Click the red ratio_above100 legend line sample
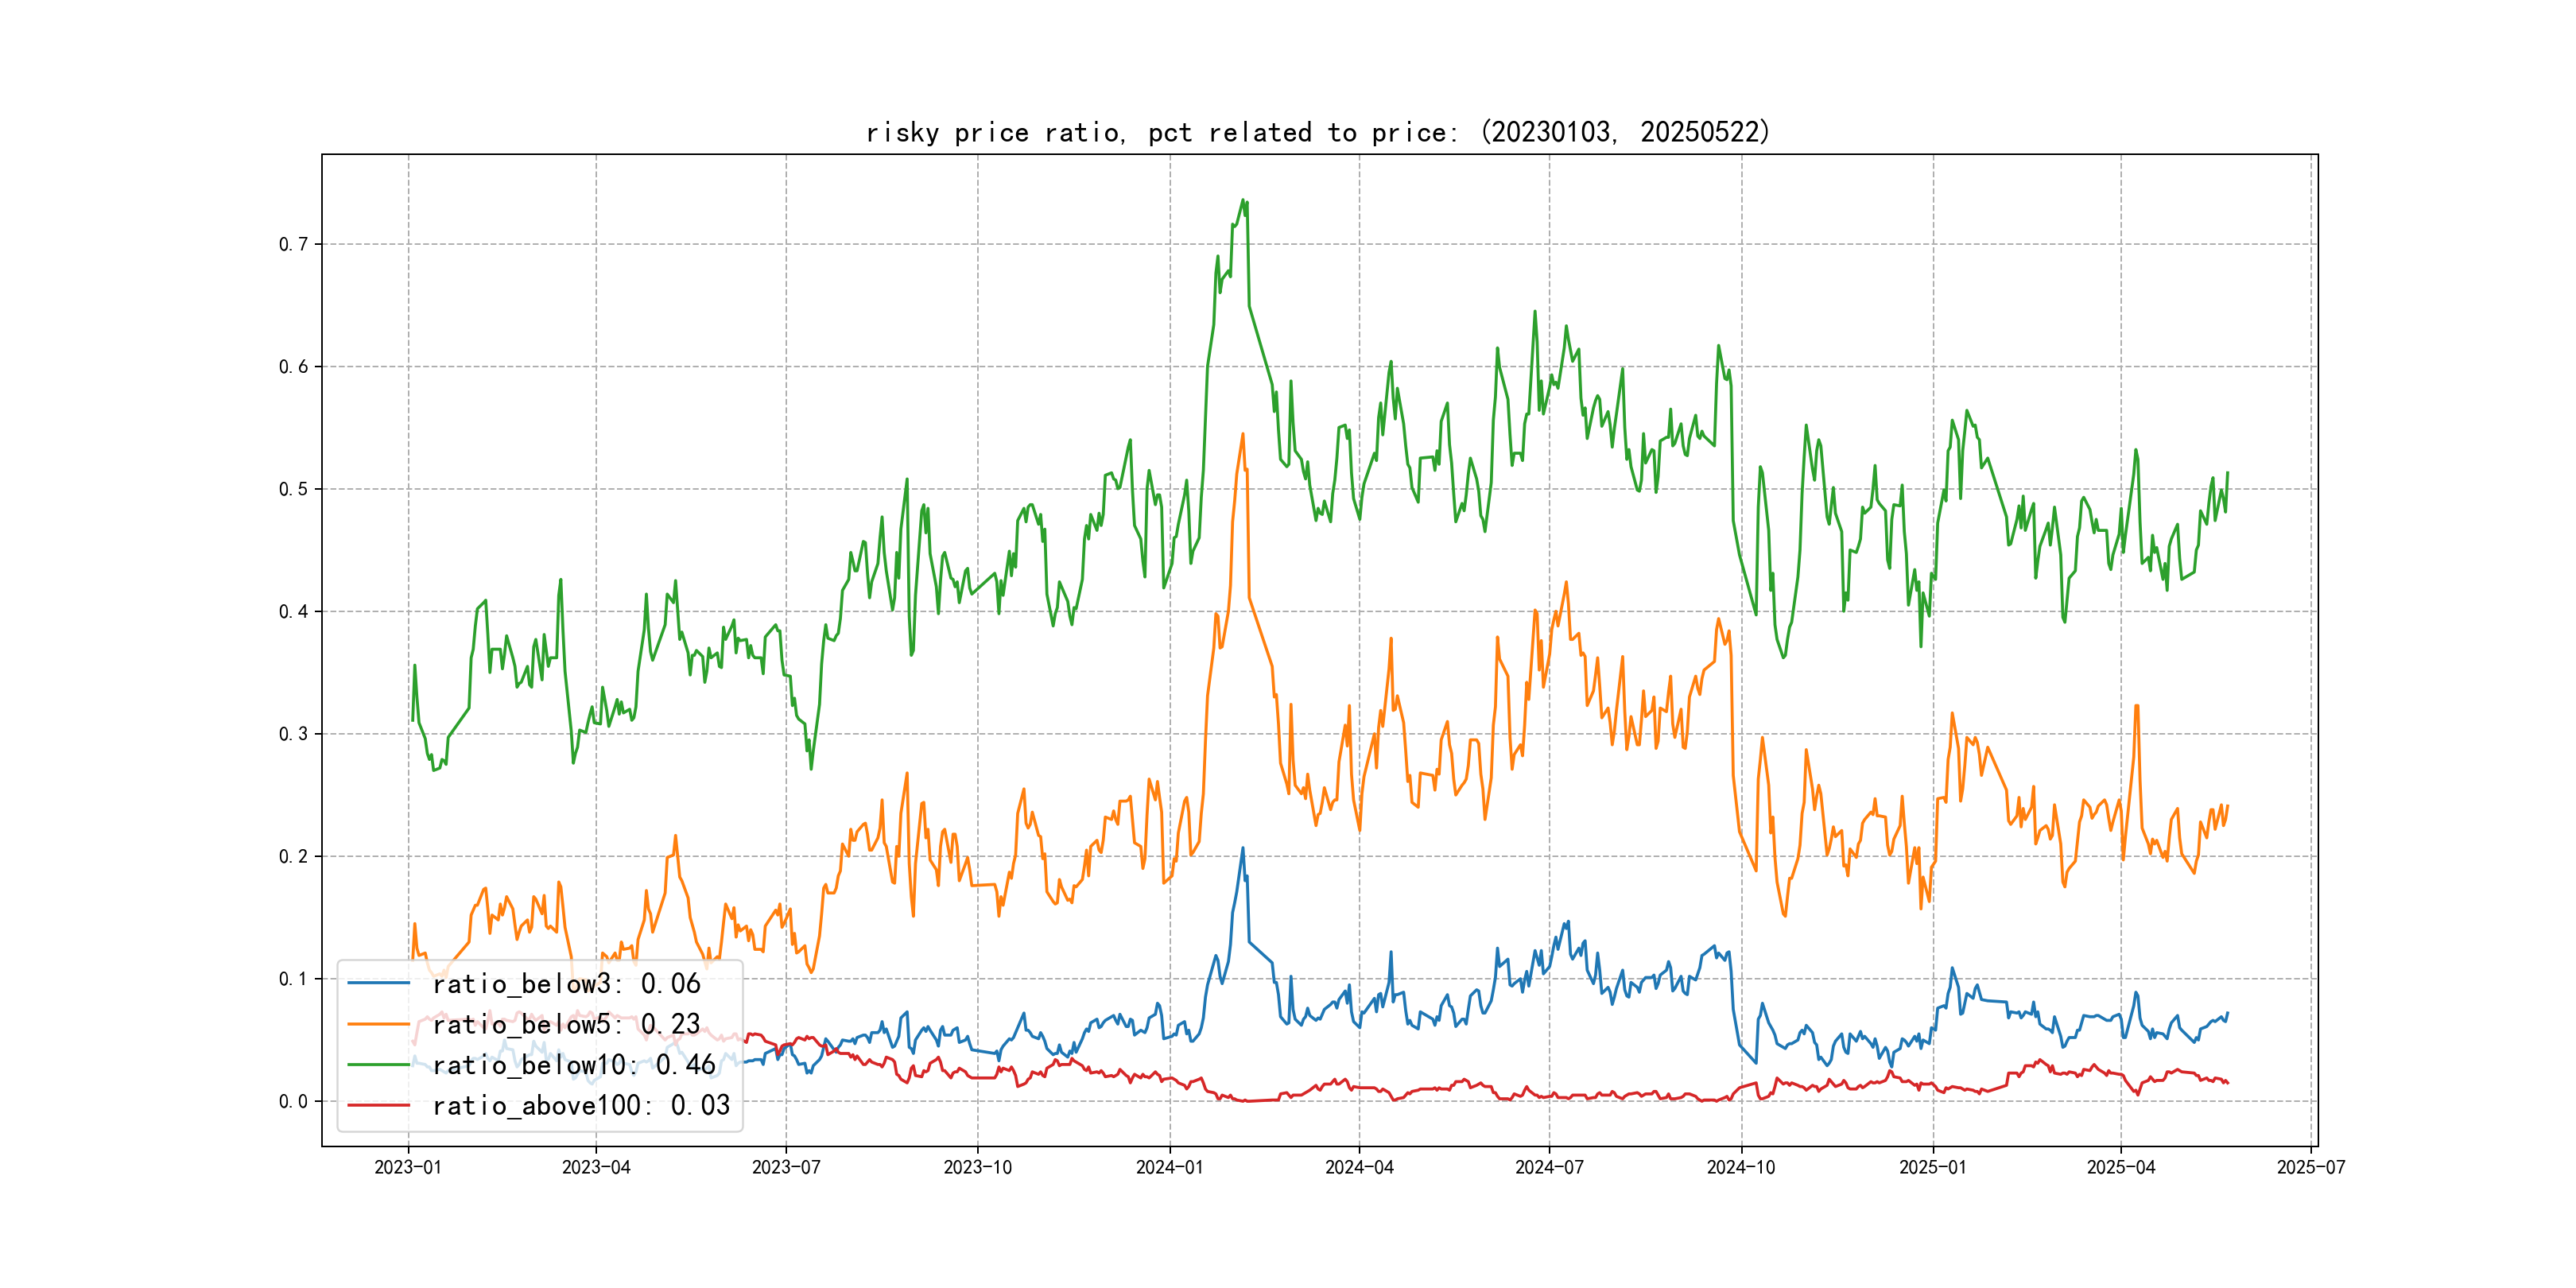The width and height of the screenshot is (2576, 1288). click(x=378, y=1105)
